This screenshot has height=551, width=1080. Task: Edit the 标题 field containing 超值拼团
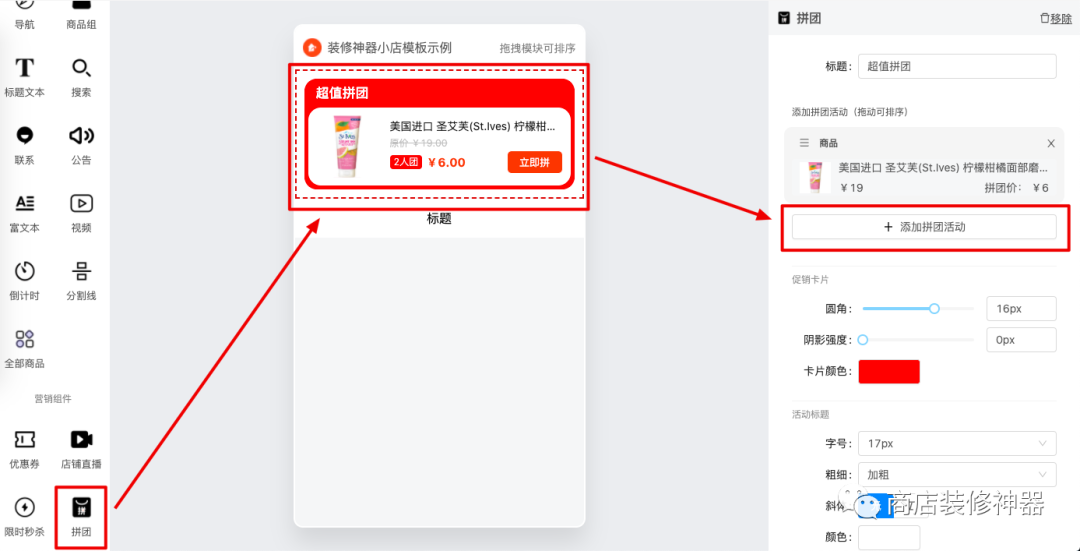[x=957, y=67]
